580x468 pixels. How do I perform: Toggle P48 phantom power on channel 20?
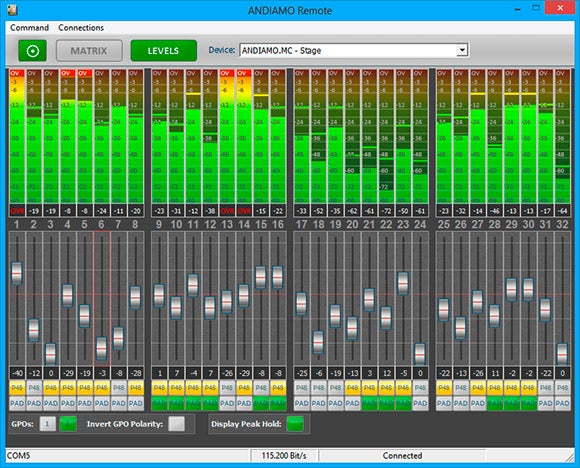click(x=353, y=388)
